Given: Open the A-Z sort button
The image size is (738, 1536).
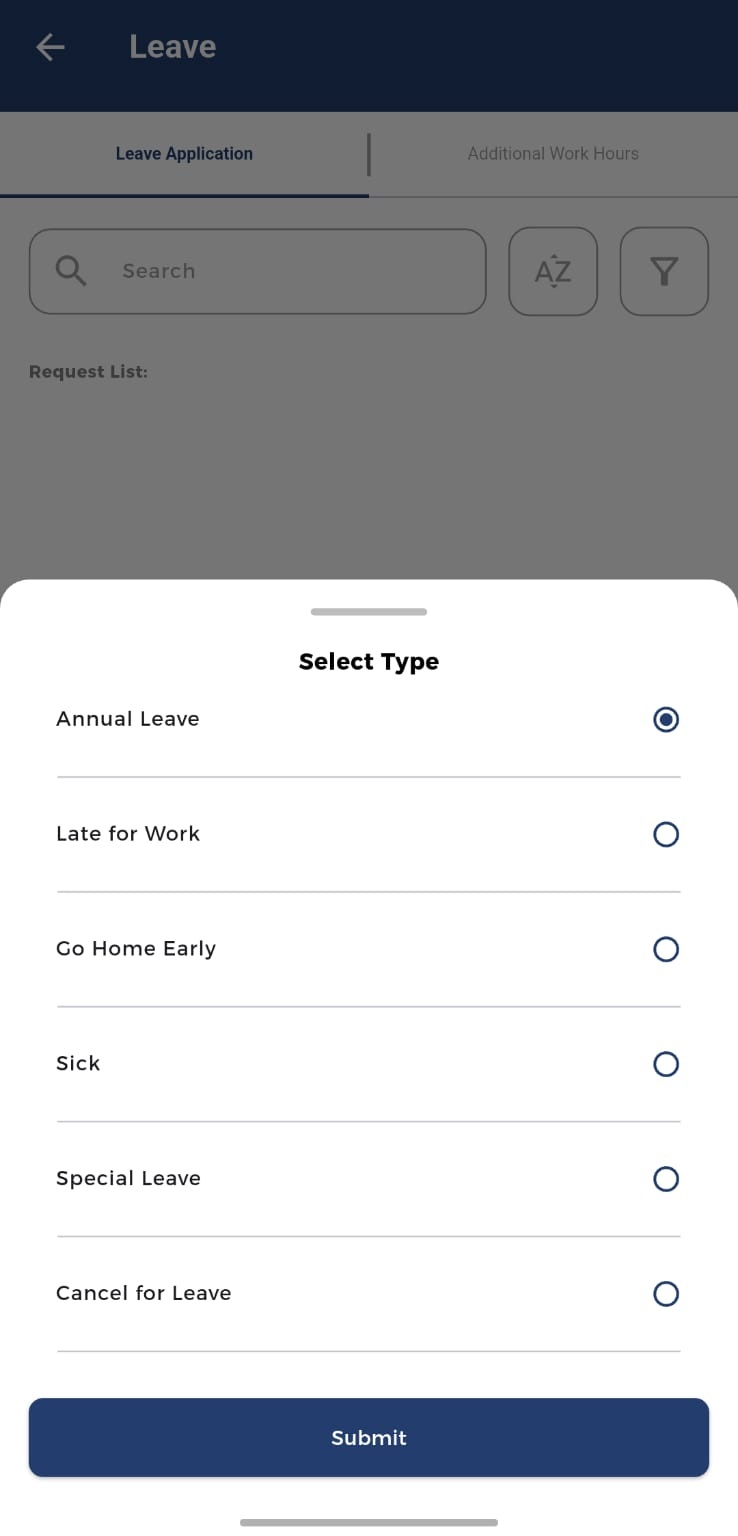Looking at the screenshot, I should (x=553, y=271).
